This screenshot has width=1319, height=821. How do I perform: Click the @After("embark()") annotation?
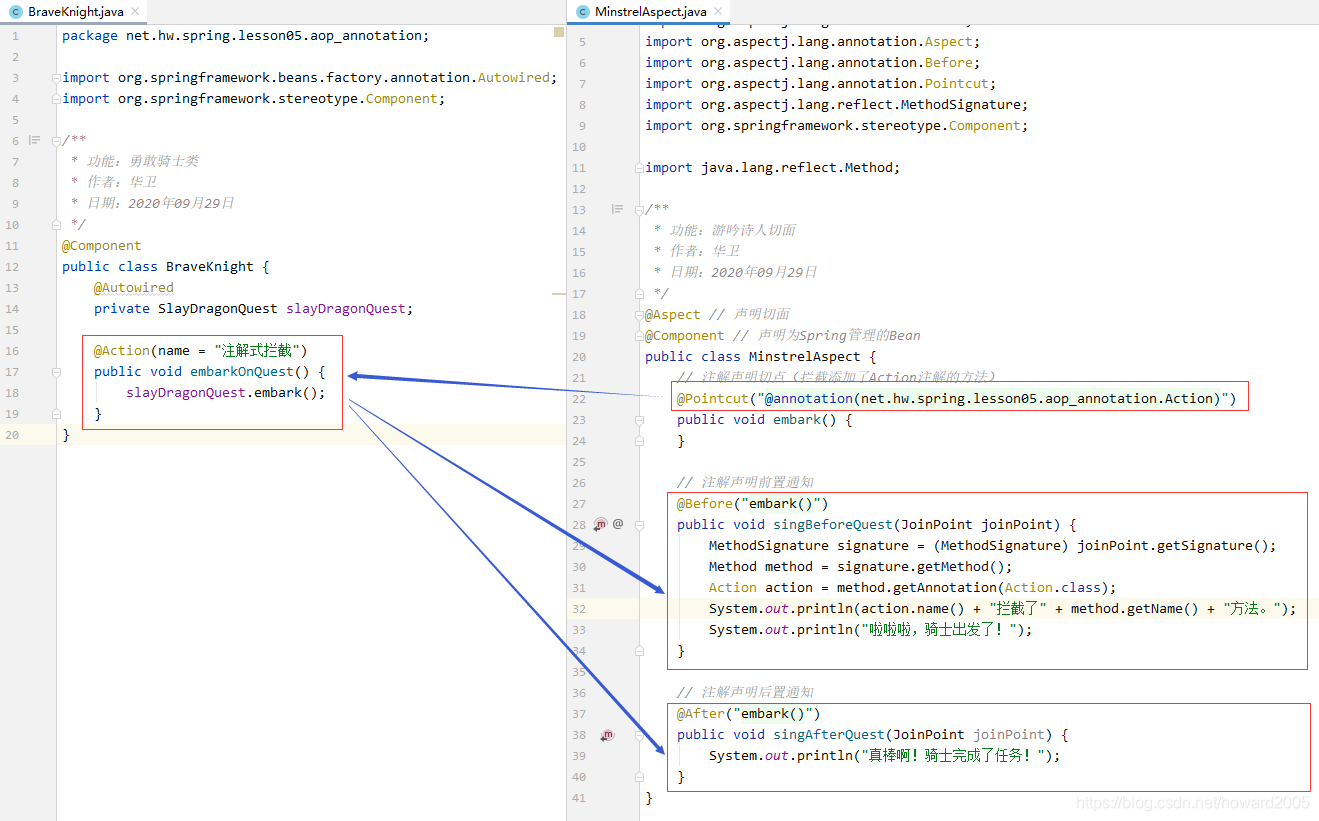[x=749, y=714]
